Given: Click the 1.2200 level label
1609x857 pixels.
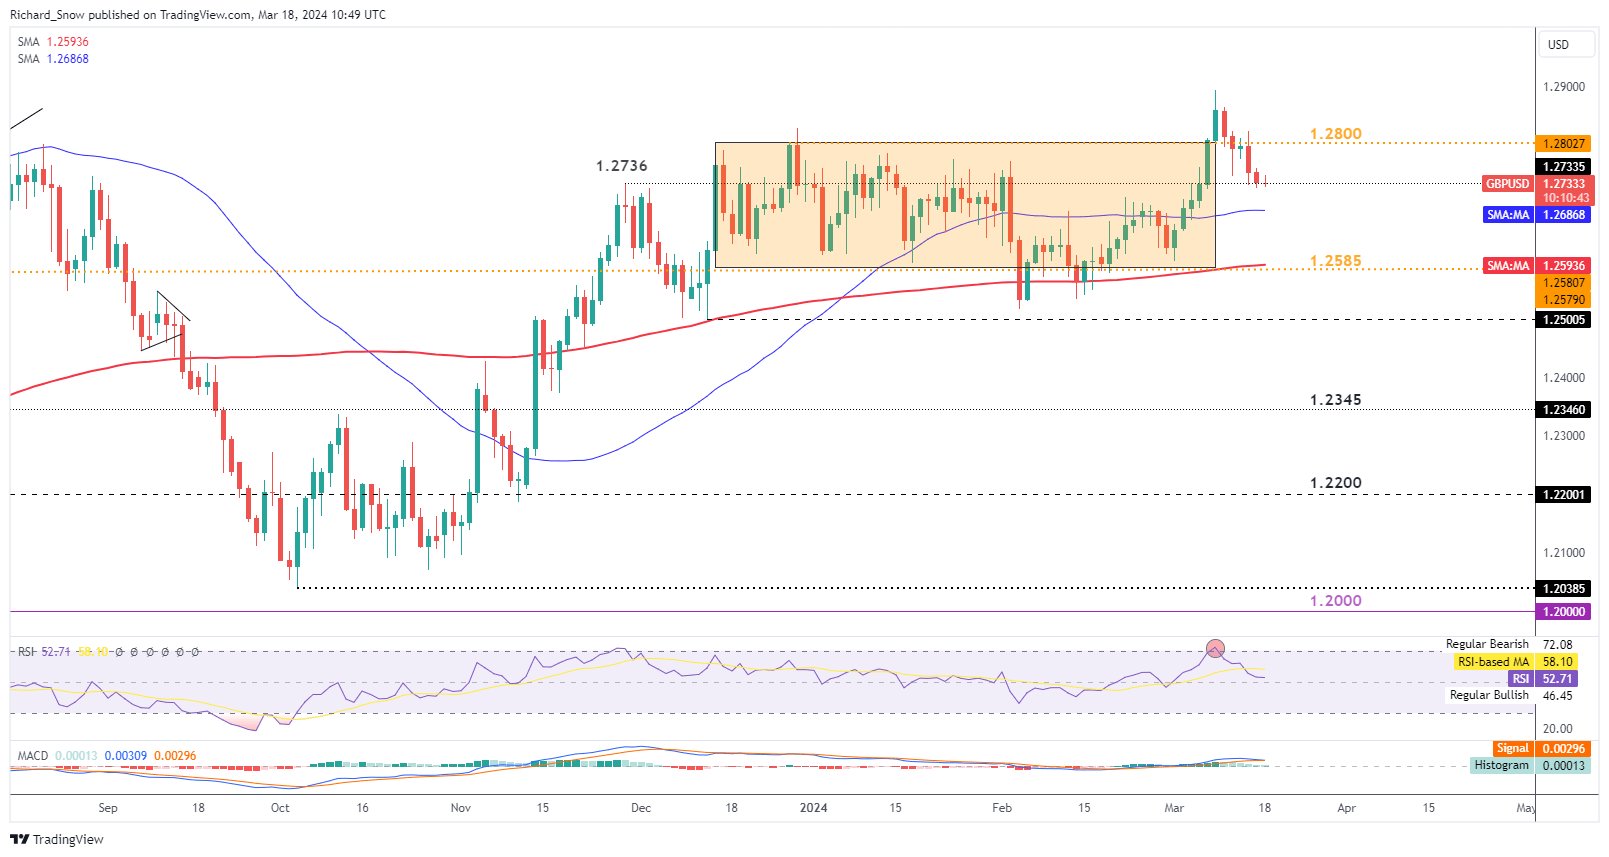Looking at the screenshot, I should pyautogui.click(x=1336, y=483).
